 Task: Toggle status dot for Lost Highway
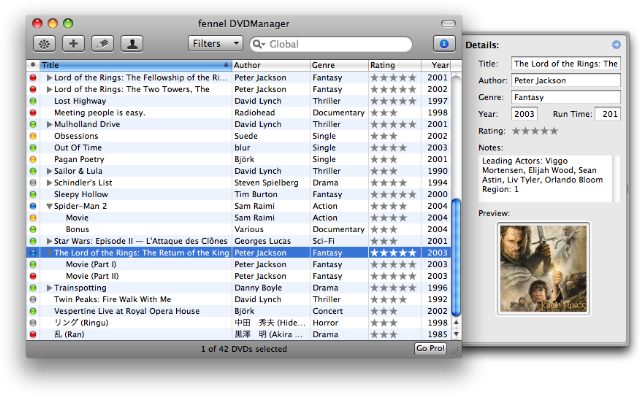click(33, 101)
